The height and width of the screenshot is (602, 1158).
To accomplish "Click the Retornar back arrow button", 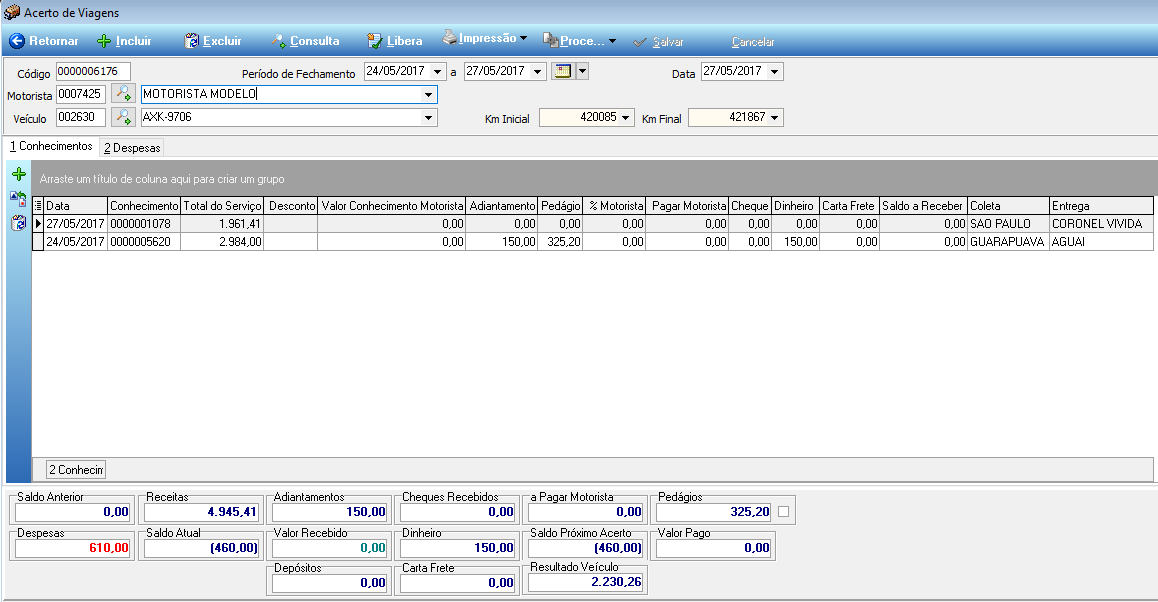I will [x=43, y=41].
